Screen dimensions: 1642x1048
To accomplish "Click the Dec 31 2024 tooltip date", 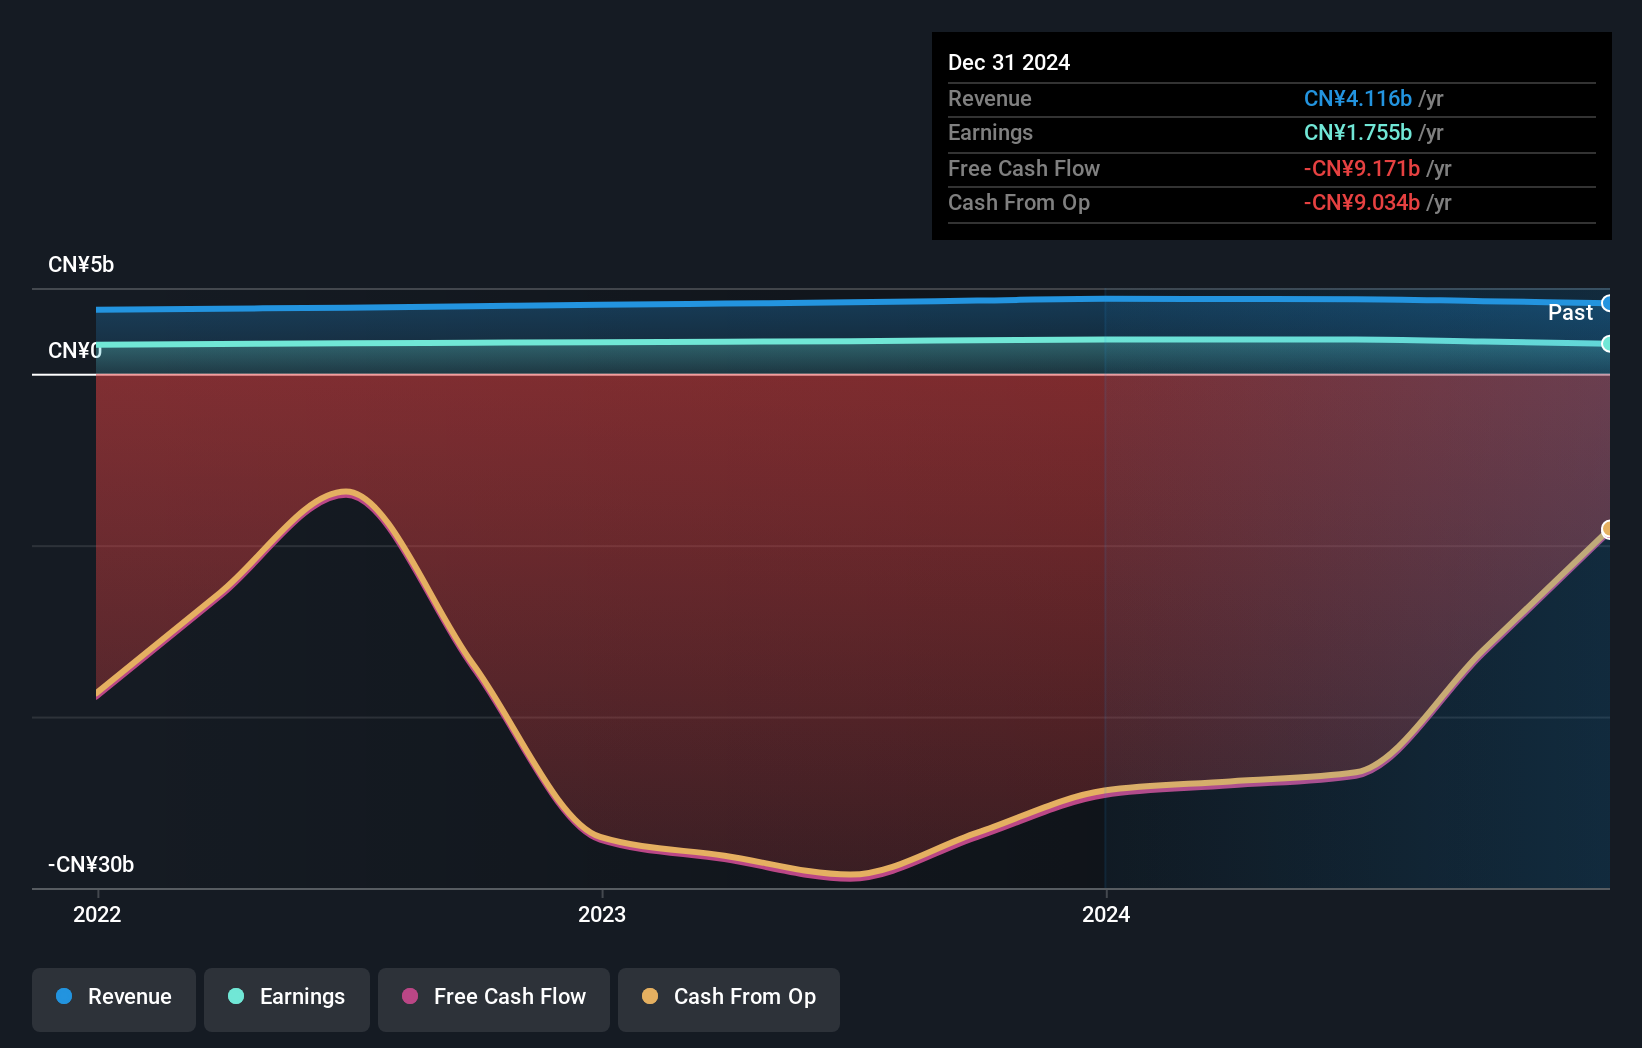I will [x=1009, y=63].
